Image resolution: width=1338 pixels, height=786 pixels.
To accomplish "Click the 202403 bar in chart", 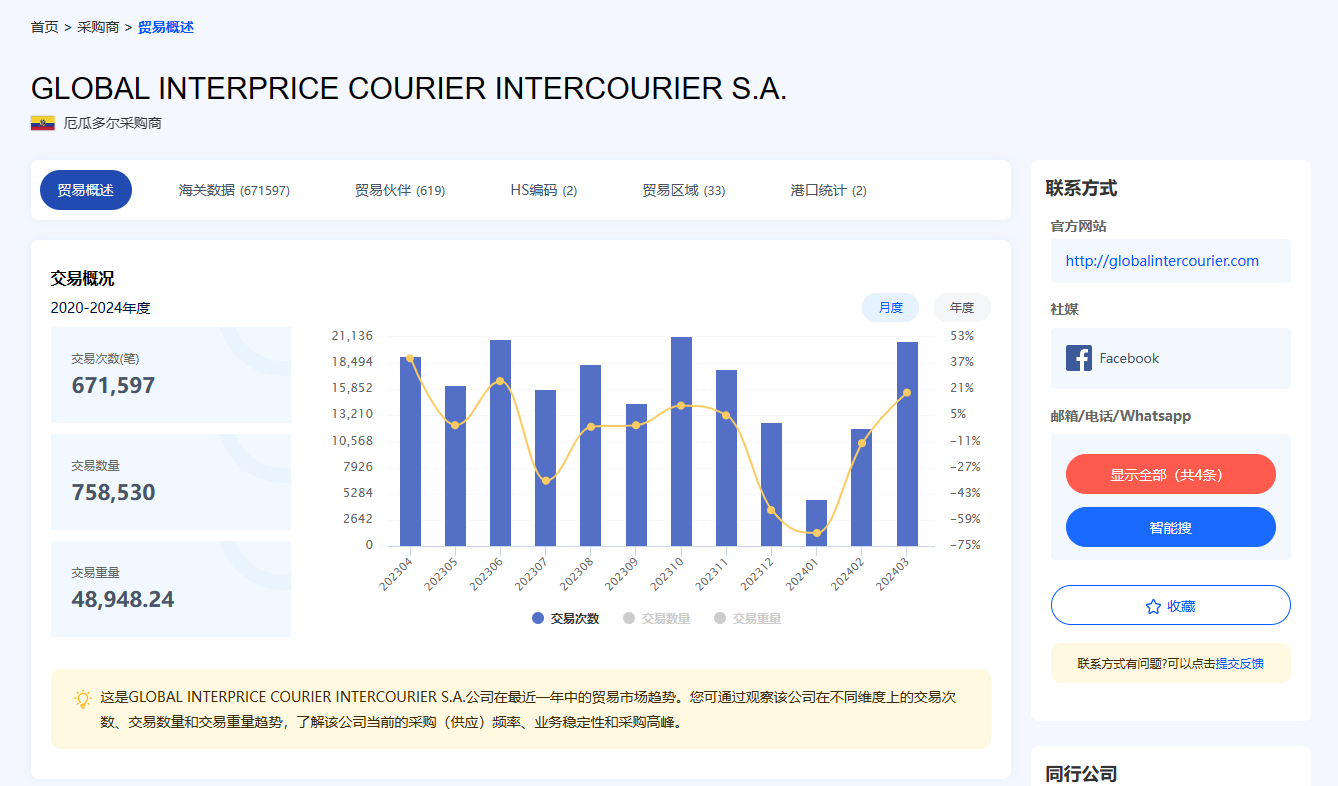I will (x=907, y=444).
